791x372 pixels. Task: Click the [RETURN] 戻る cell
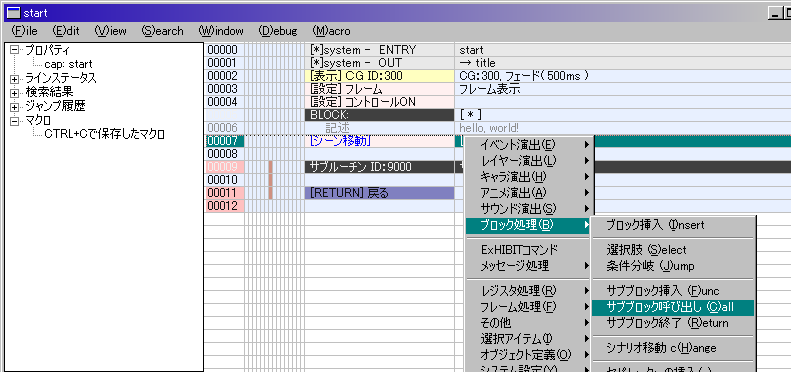click(x=379, y=193)
